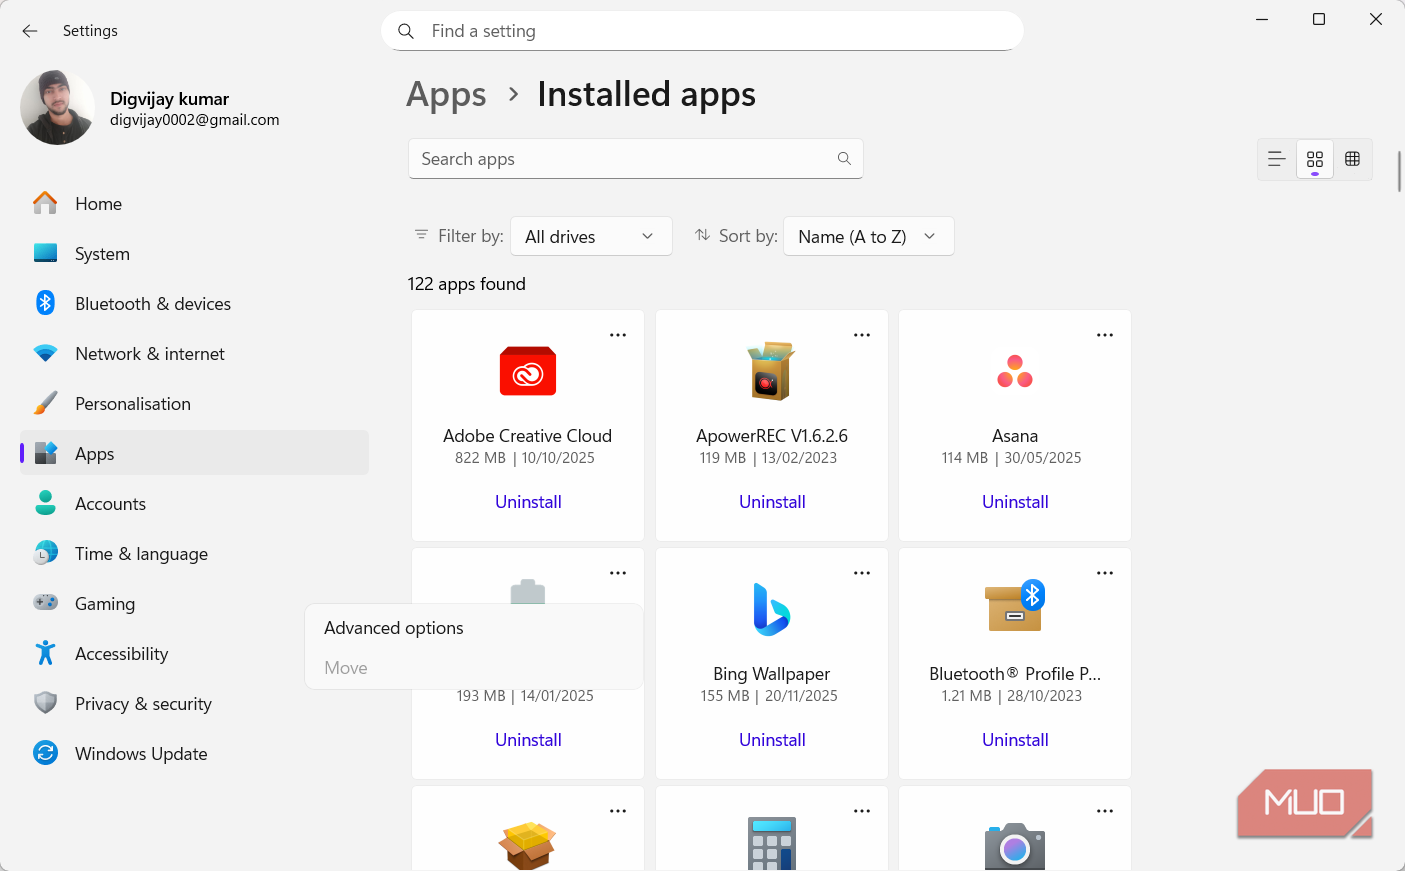Click the user profile picture
The width and height of the screenshot is (1405, 871).
pyautogui.click(x=57, y=107)
